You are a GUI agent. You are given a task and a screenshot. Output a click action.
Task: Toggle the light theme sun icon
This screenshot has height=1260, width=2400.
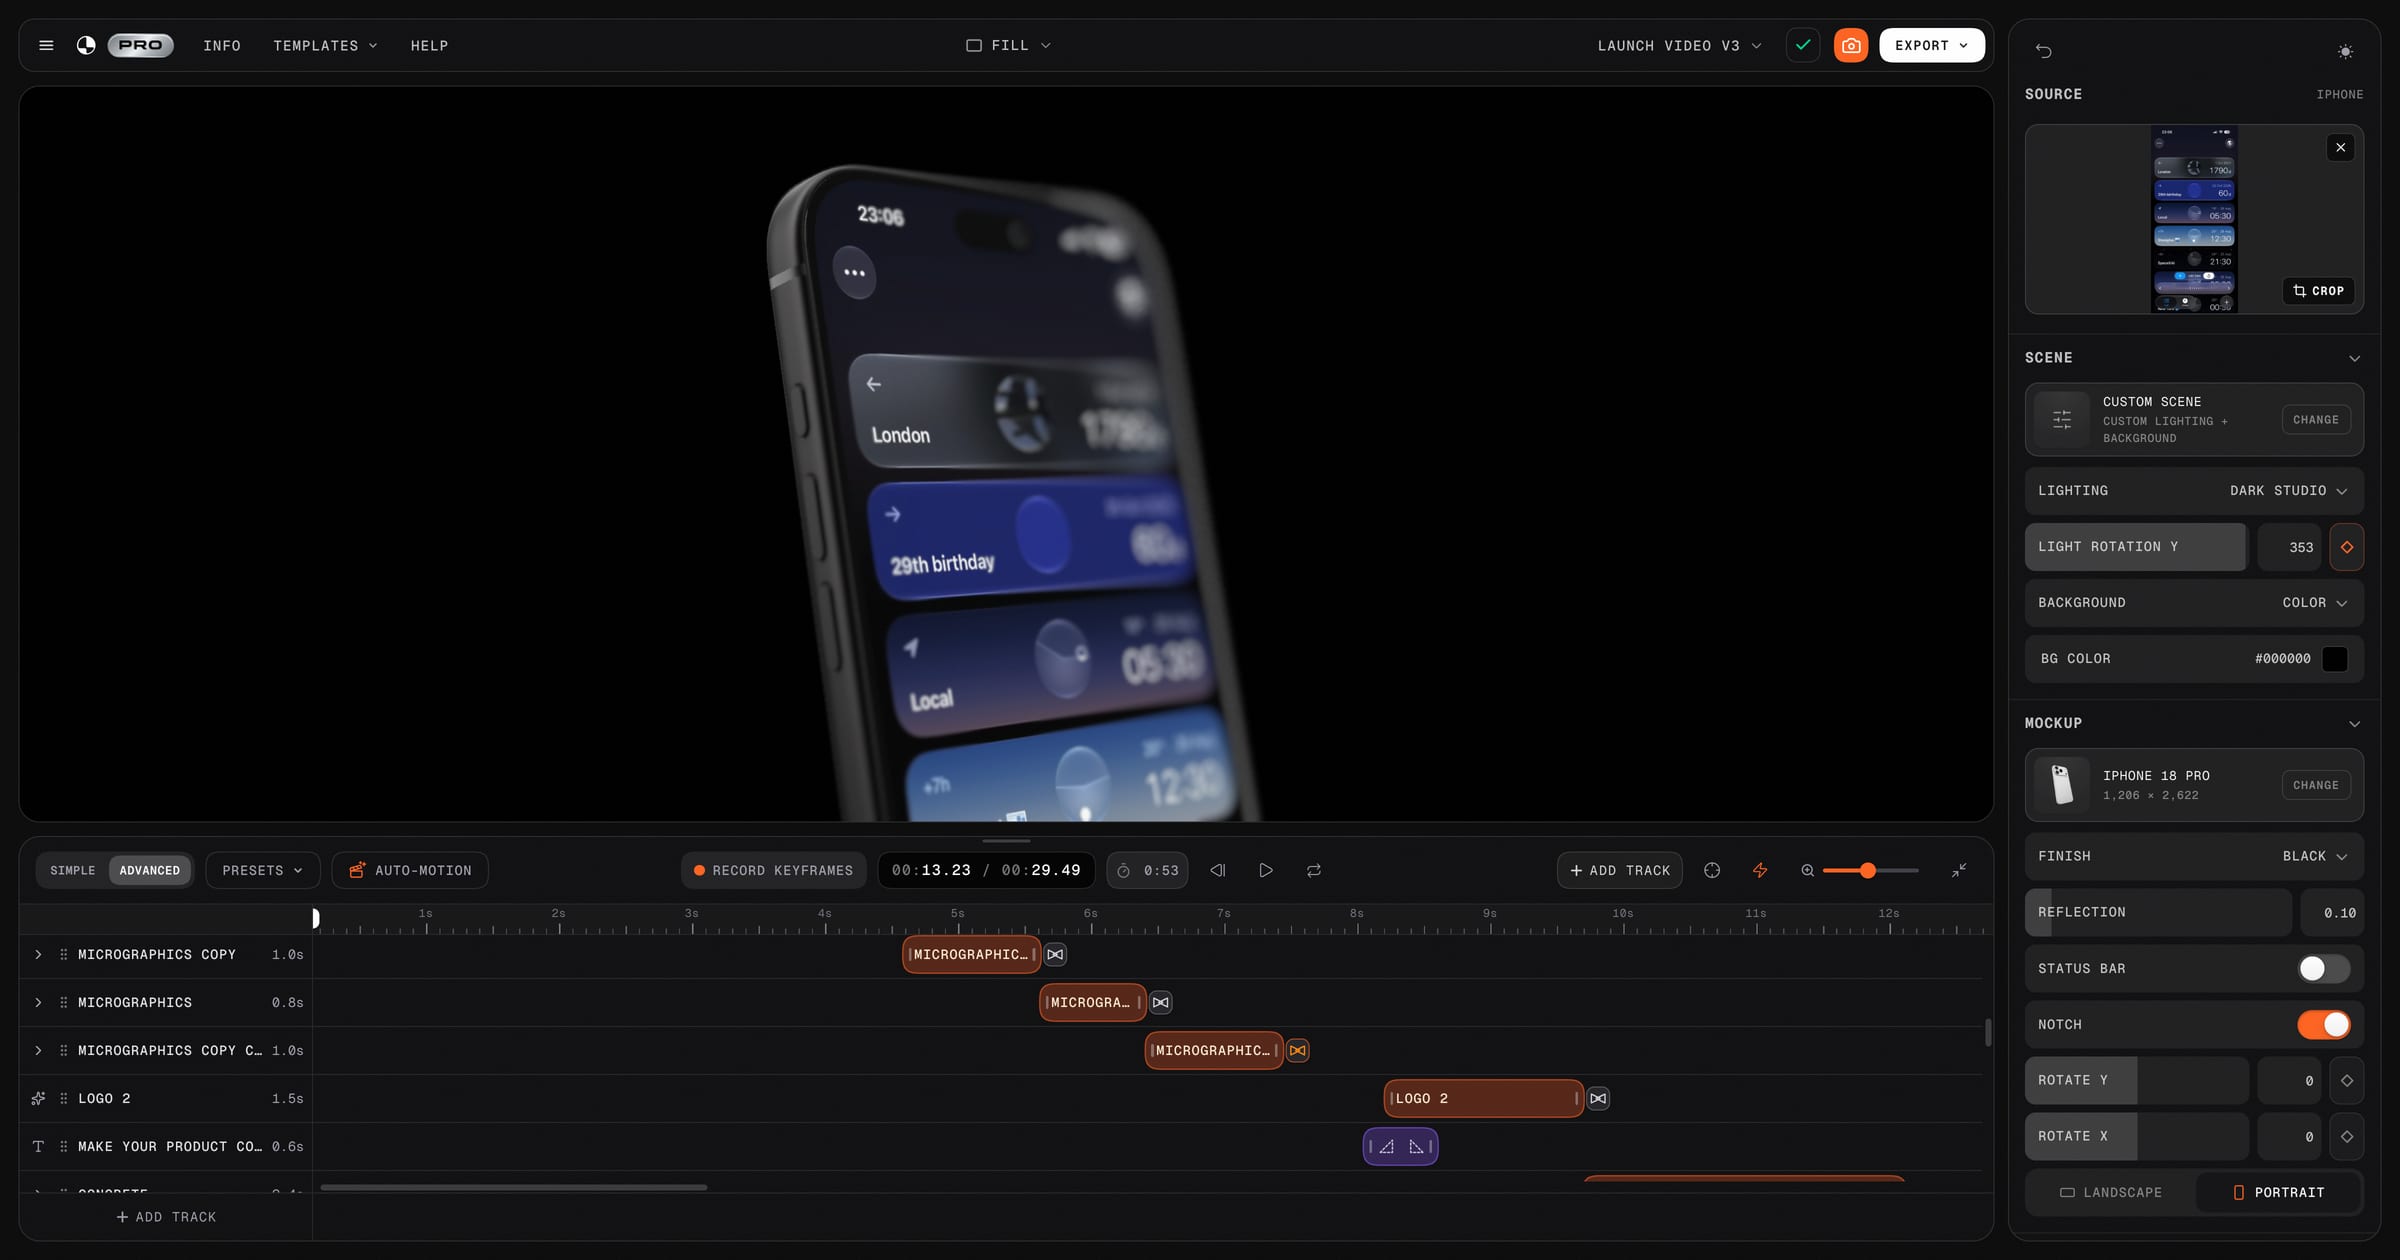[2345, 51]
